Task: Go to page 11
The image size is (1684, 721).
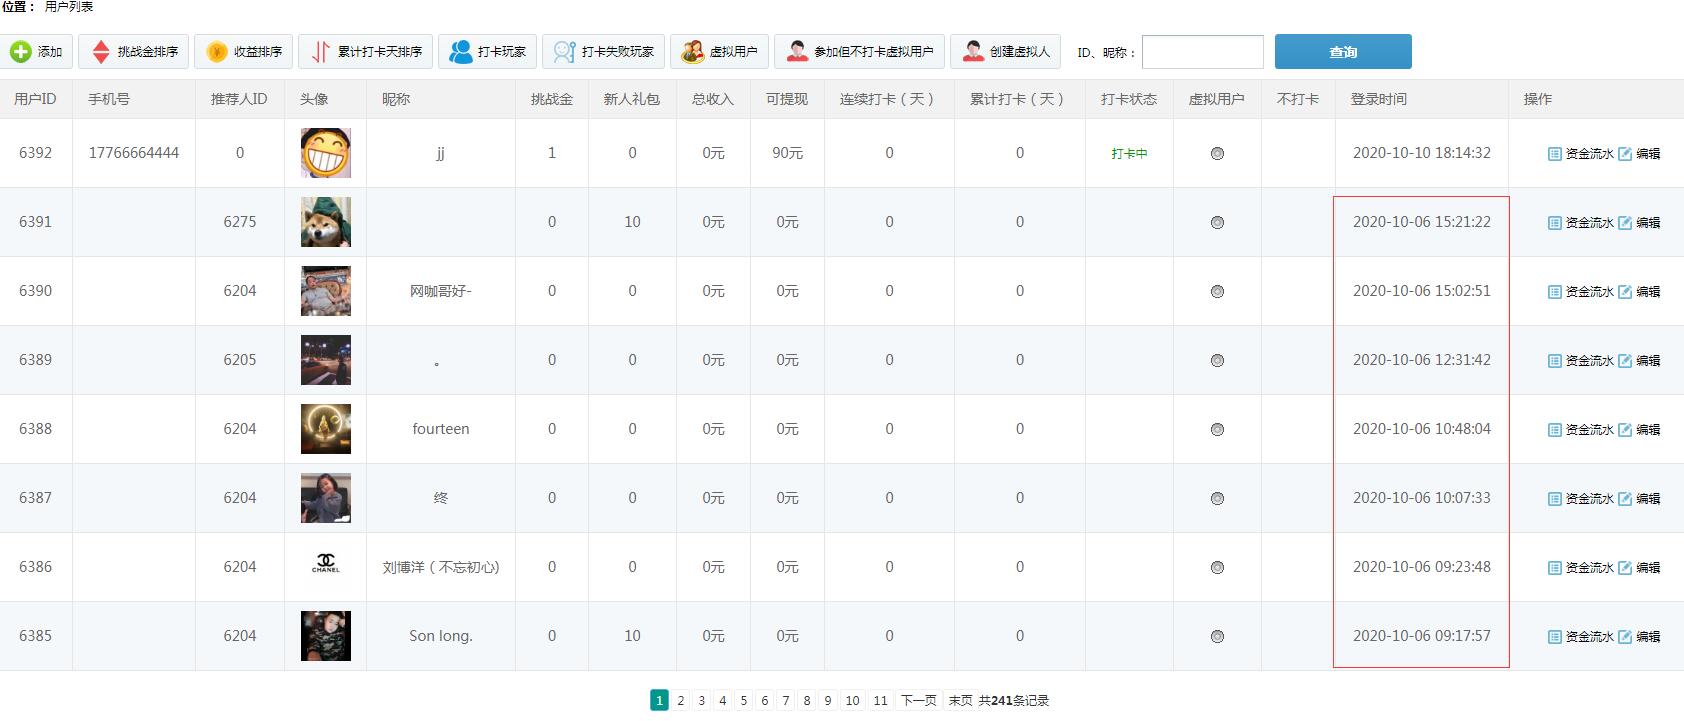Action: pos(881,700)
